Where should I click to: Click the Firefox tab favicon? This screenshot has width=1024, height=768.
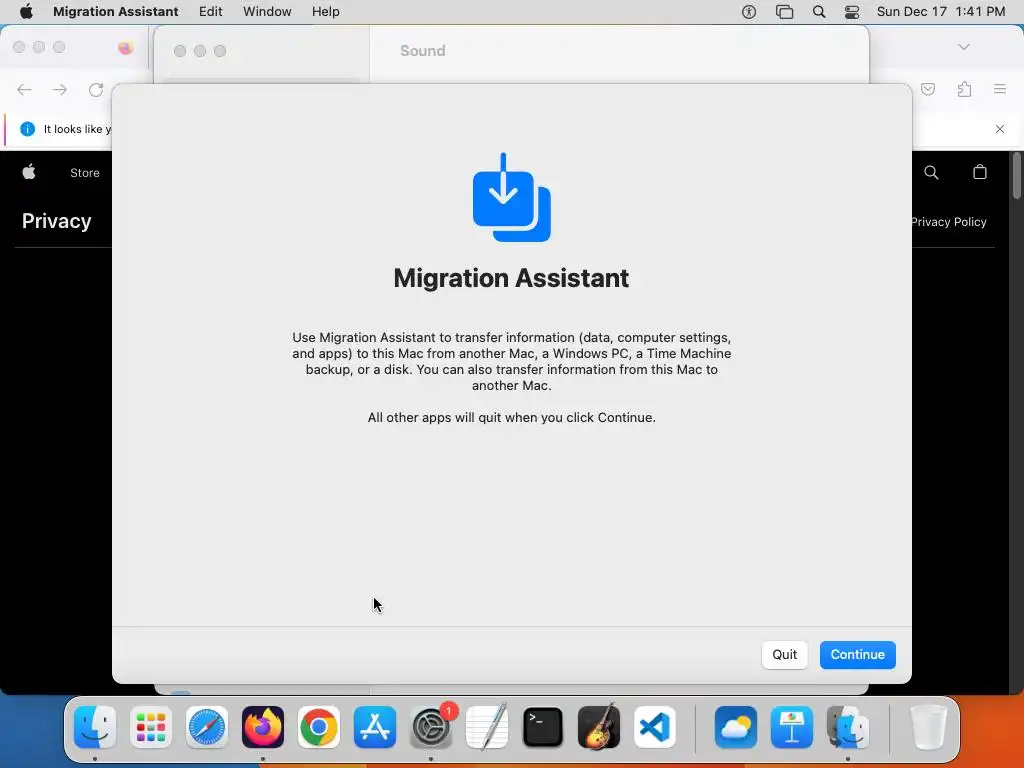125,47
